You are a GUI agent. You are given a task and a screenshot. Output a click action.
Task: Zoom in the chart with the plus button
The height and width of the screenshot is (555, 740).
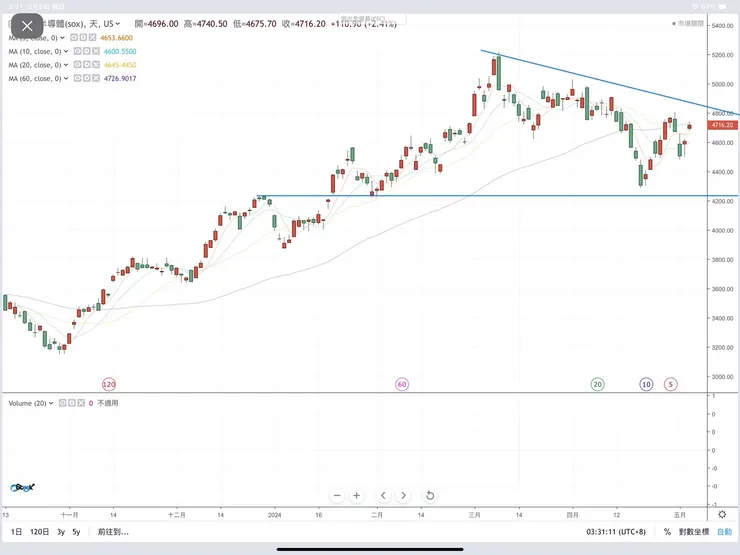[357, 496]
